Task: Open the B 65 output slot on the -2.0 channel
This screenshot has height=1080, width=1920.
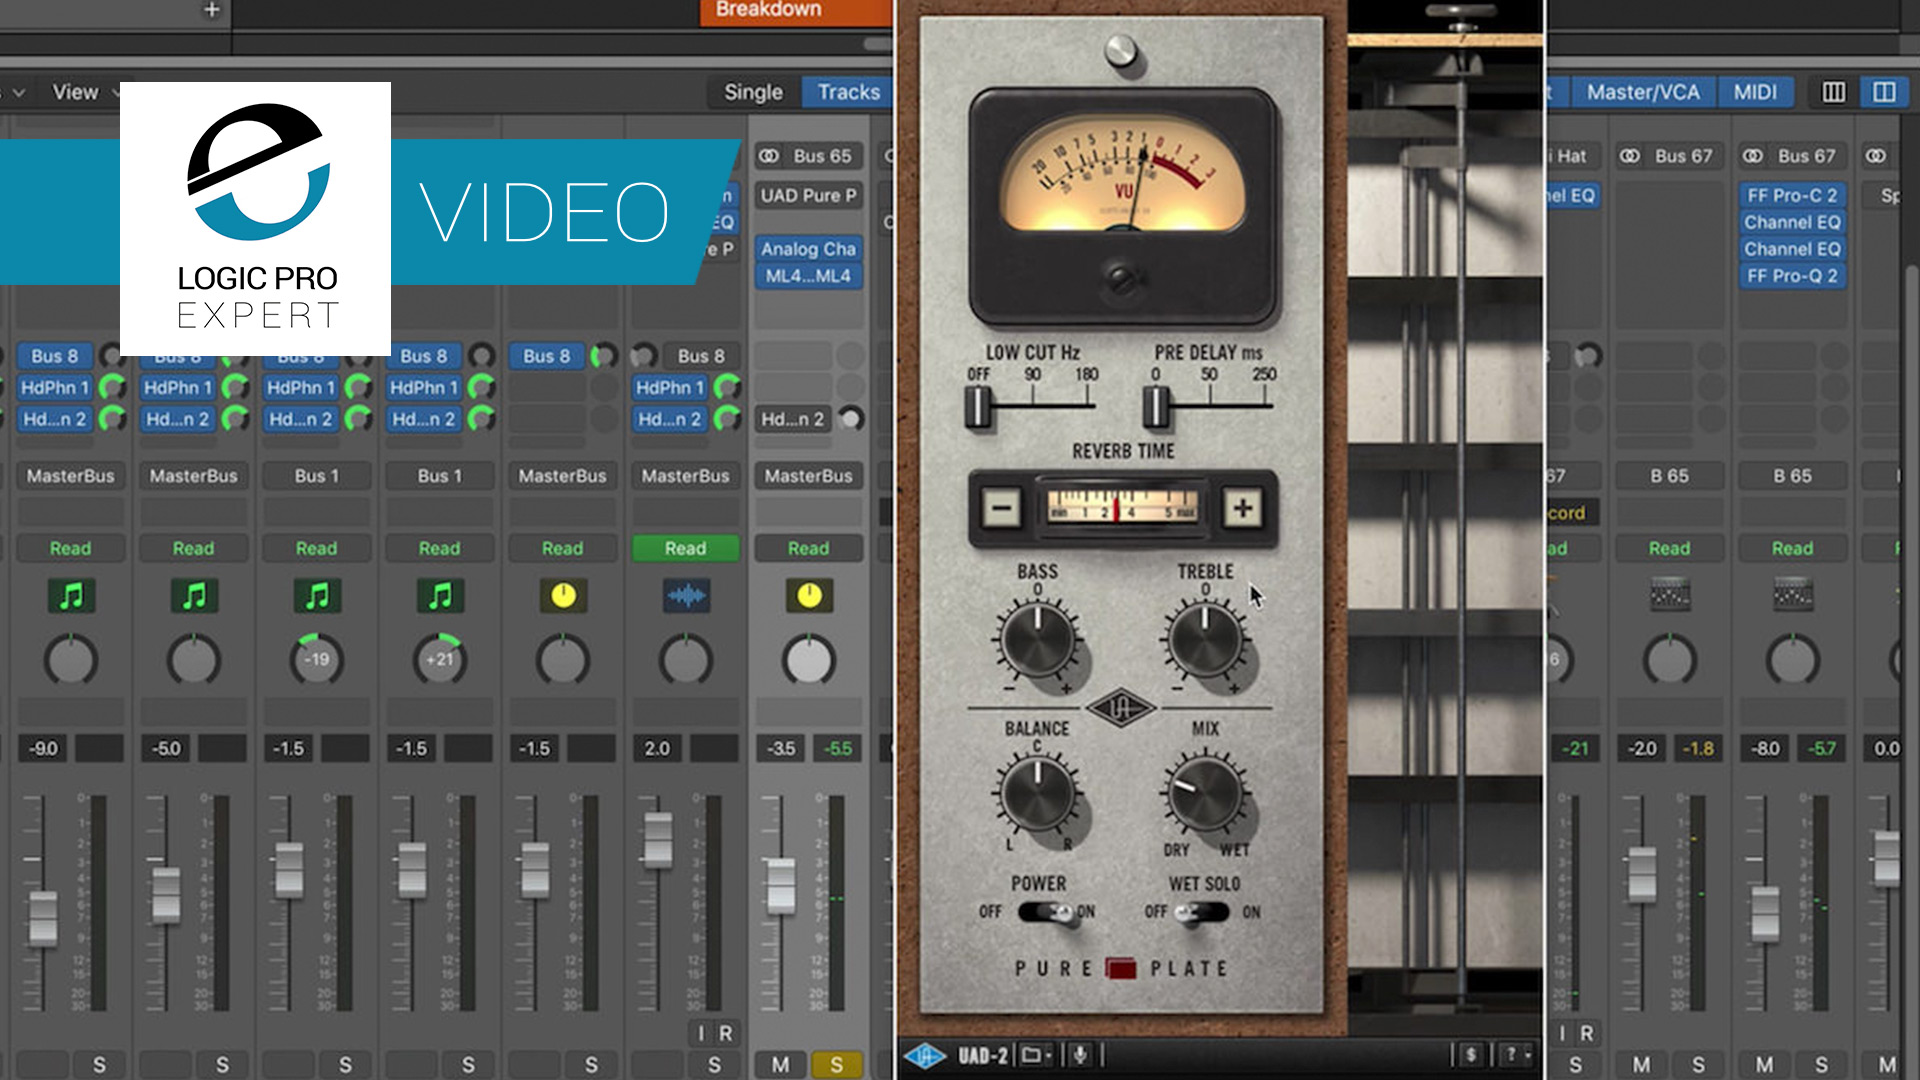Action: point(1670,476)
